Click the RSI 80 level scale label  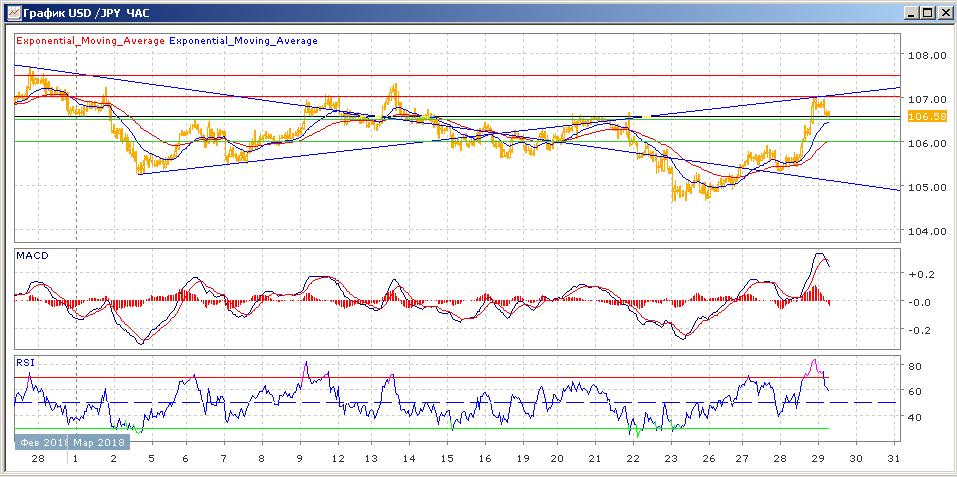point(914,366)
